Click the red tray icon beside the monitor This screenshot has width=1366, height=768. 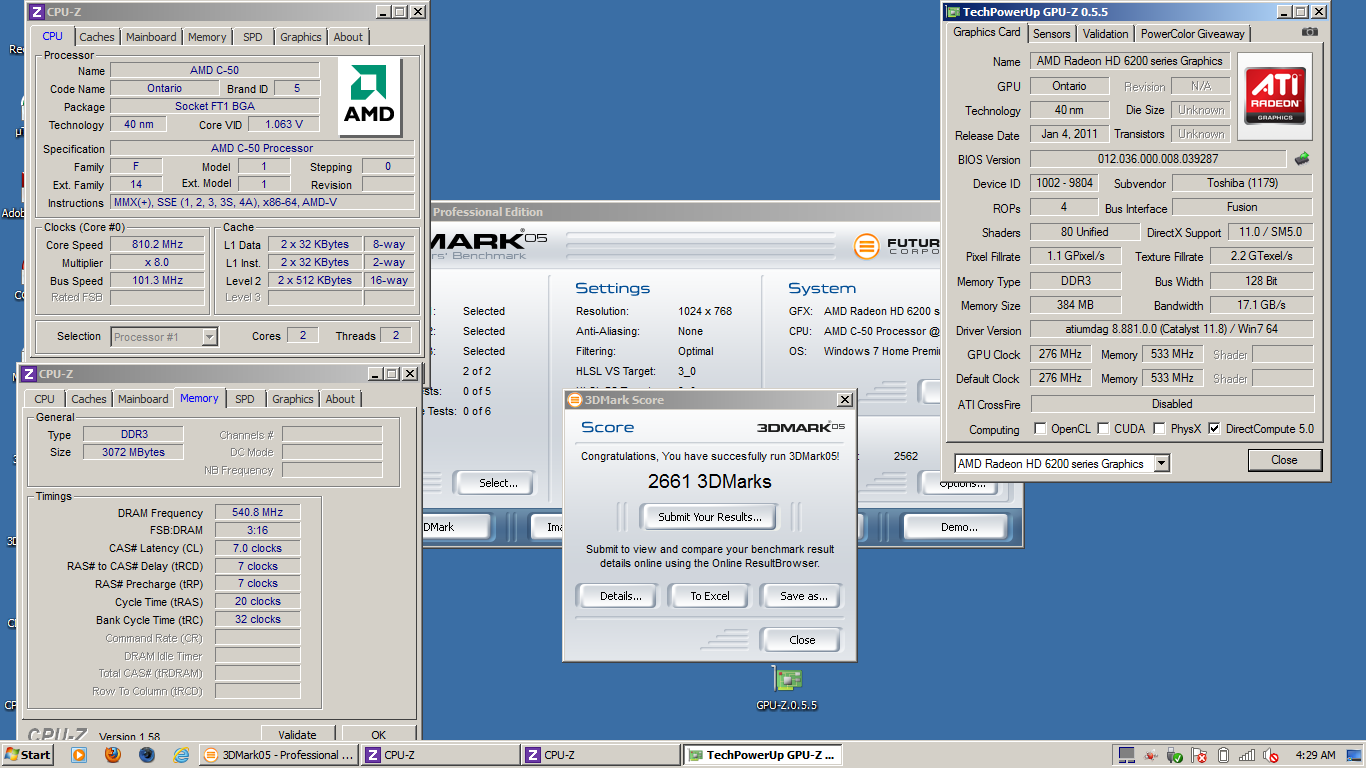pyautogui.click(x=1151, y=755)
